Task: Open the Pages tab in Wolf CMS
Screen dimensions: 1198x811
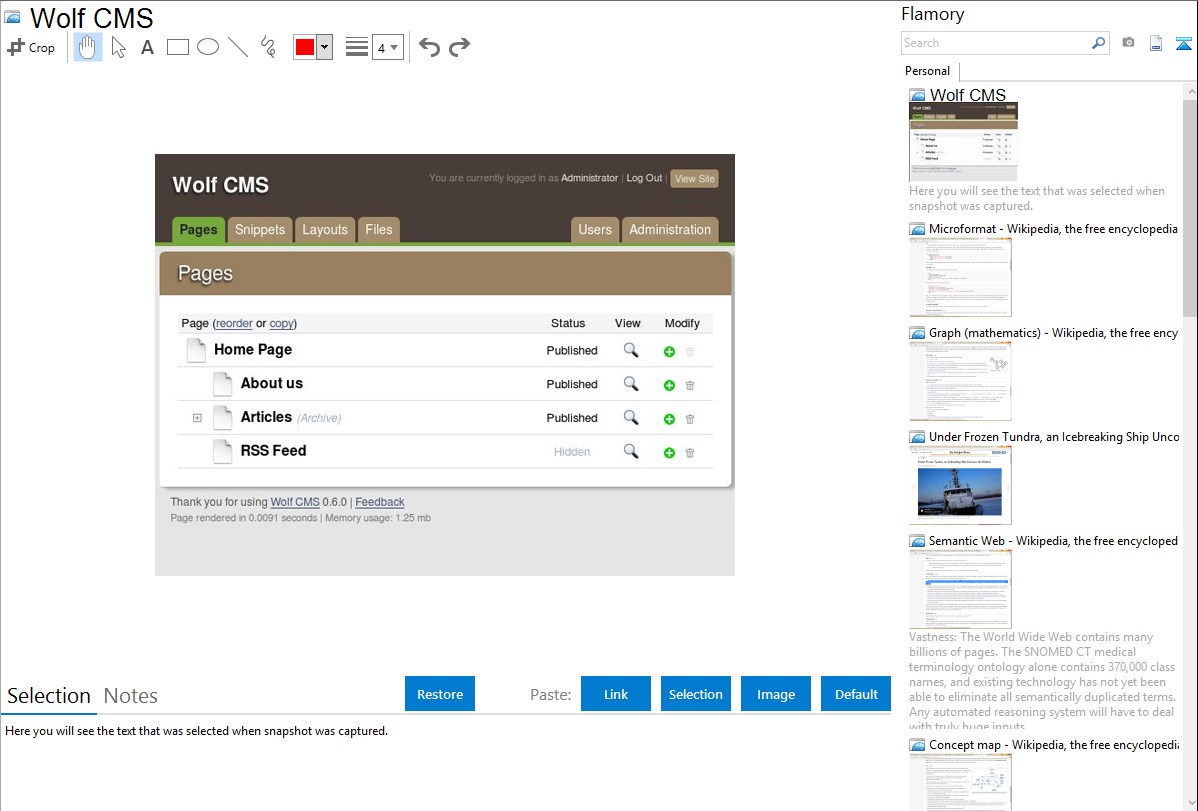Action: 199,229
